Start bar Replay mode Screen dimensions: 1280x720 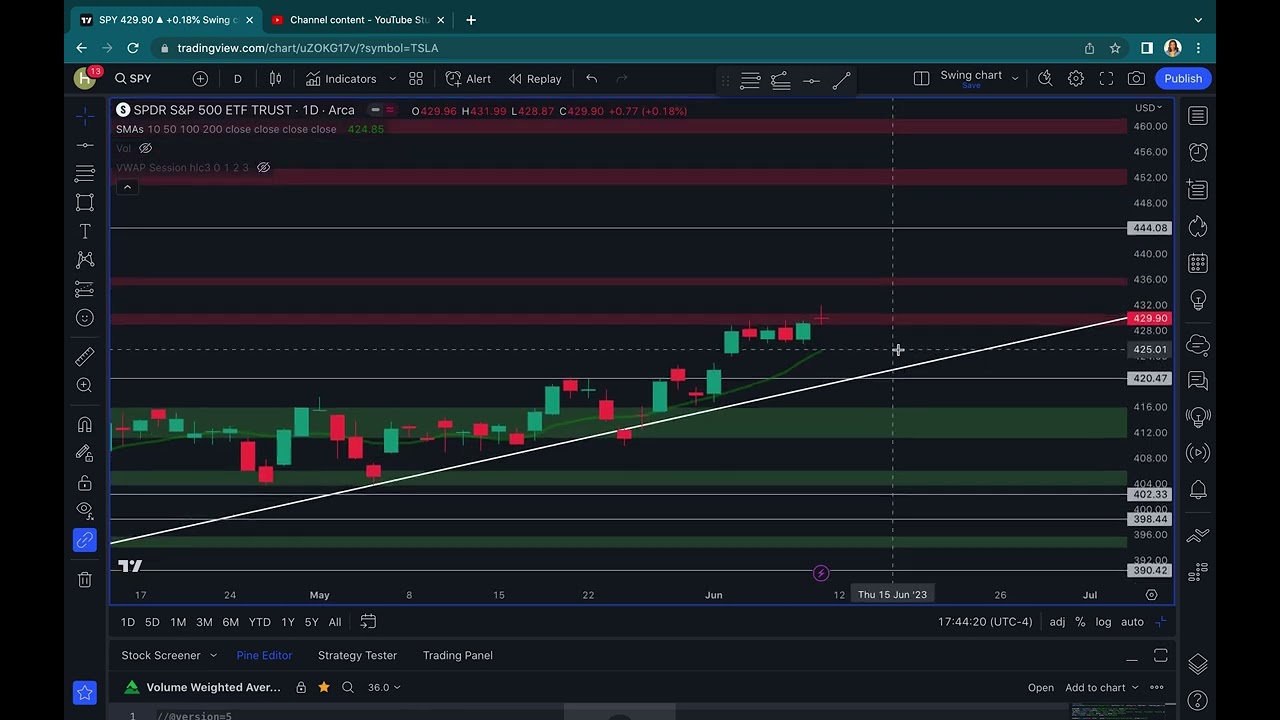[x=535, y=79]
